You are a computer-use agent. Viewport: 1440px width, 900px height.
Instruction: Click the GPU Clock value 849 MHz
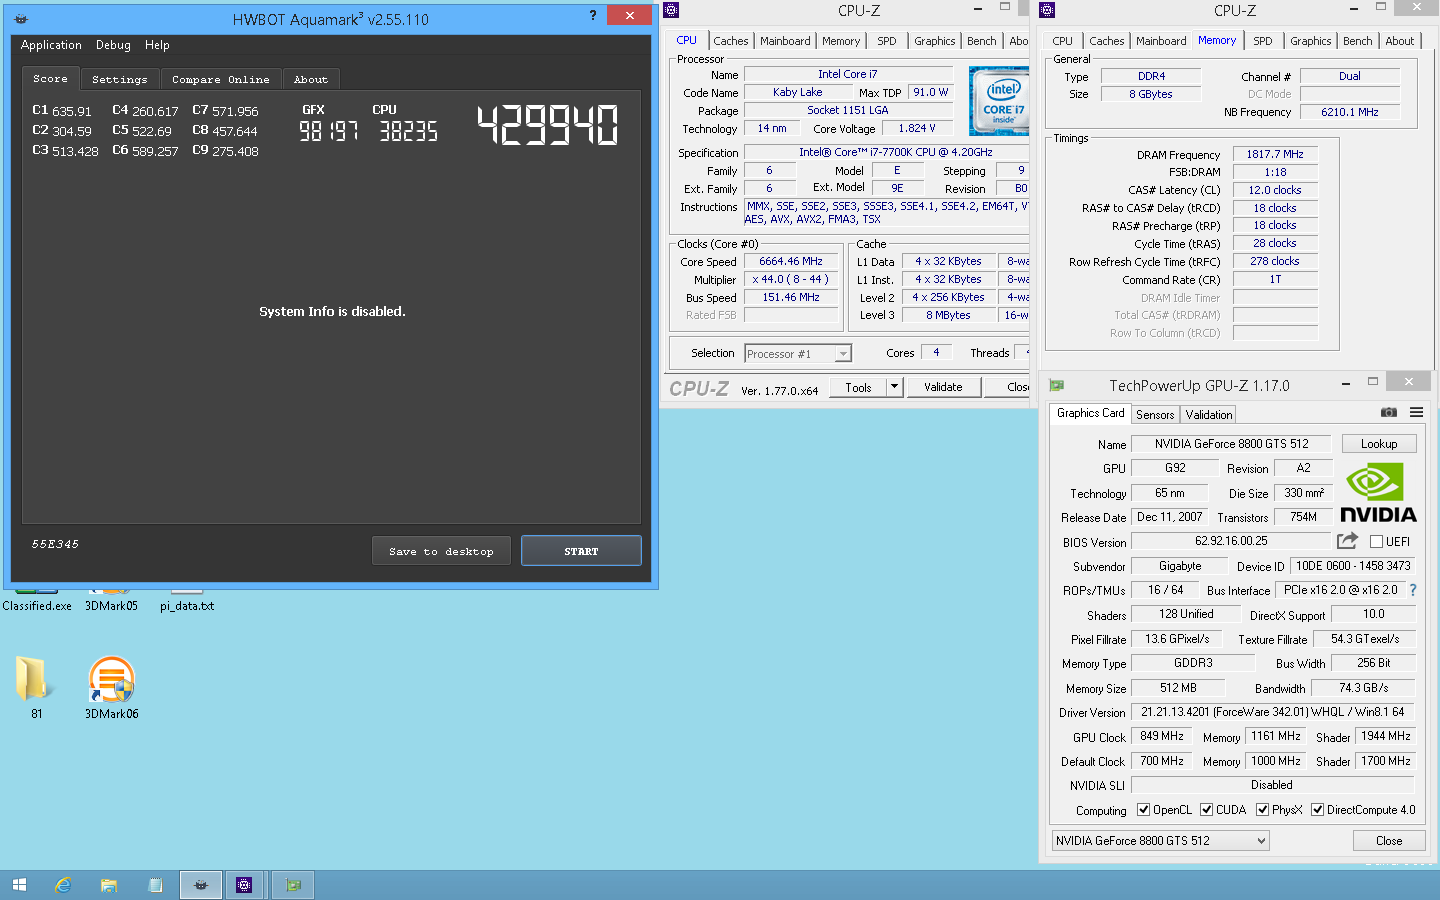click(x=1162, y=736)
